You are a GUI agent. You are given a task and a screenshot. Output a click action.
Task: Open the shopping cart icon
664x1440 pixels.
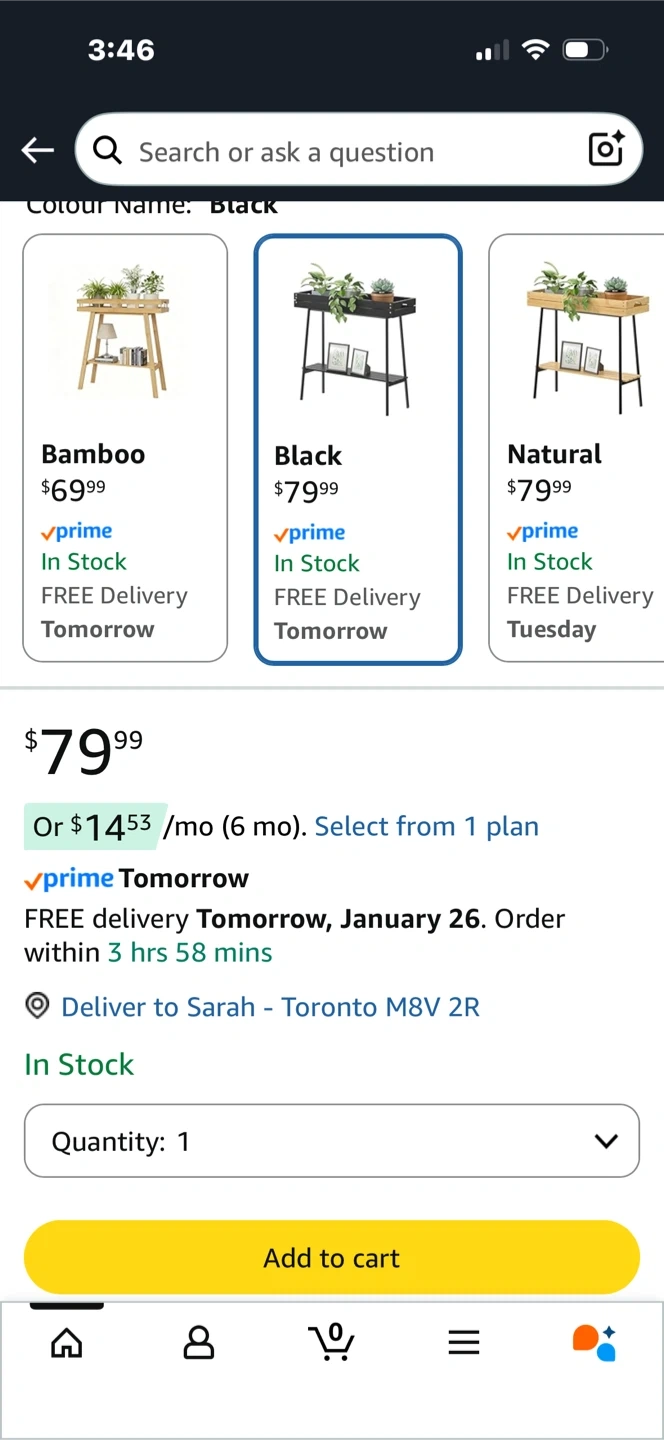(x=331, y=1342)
